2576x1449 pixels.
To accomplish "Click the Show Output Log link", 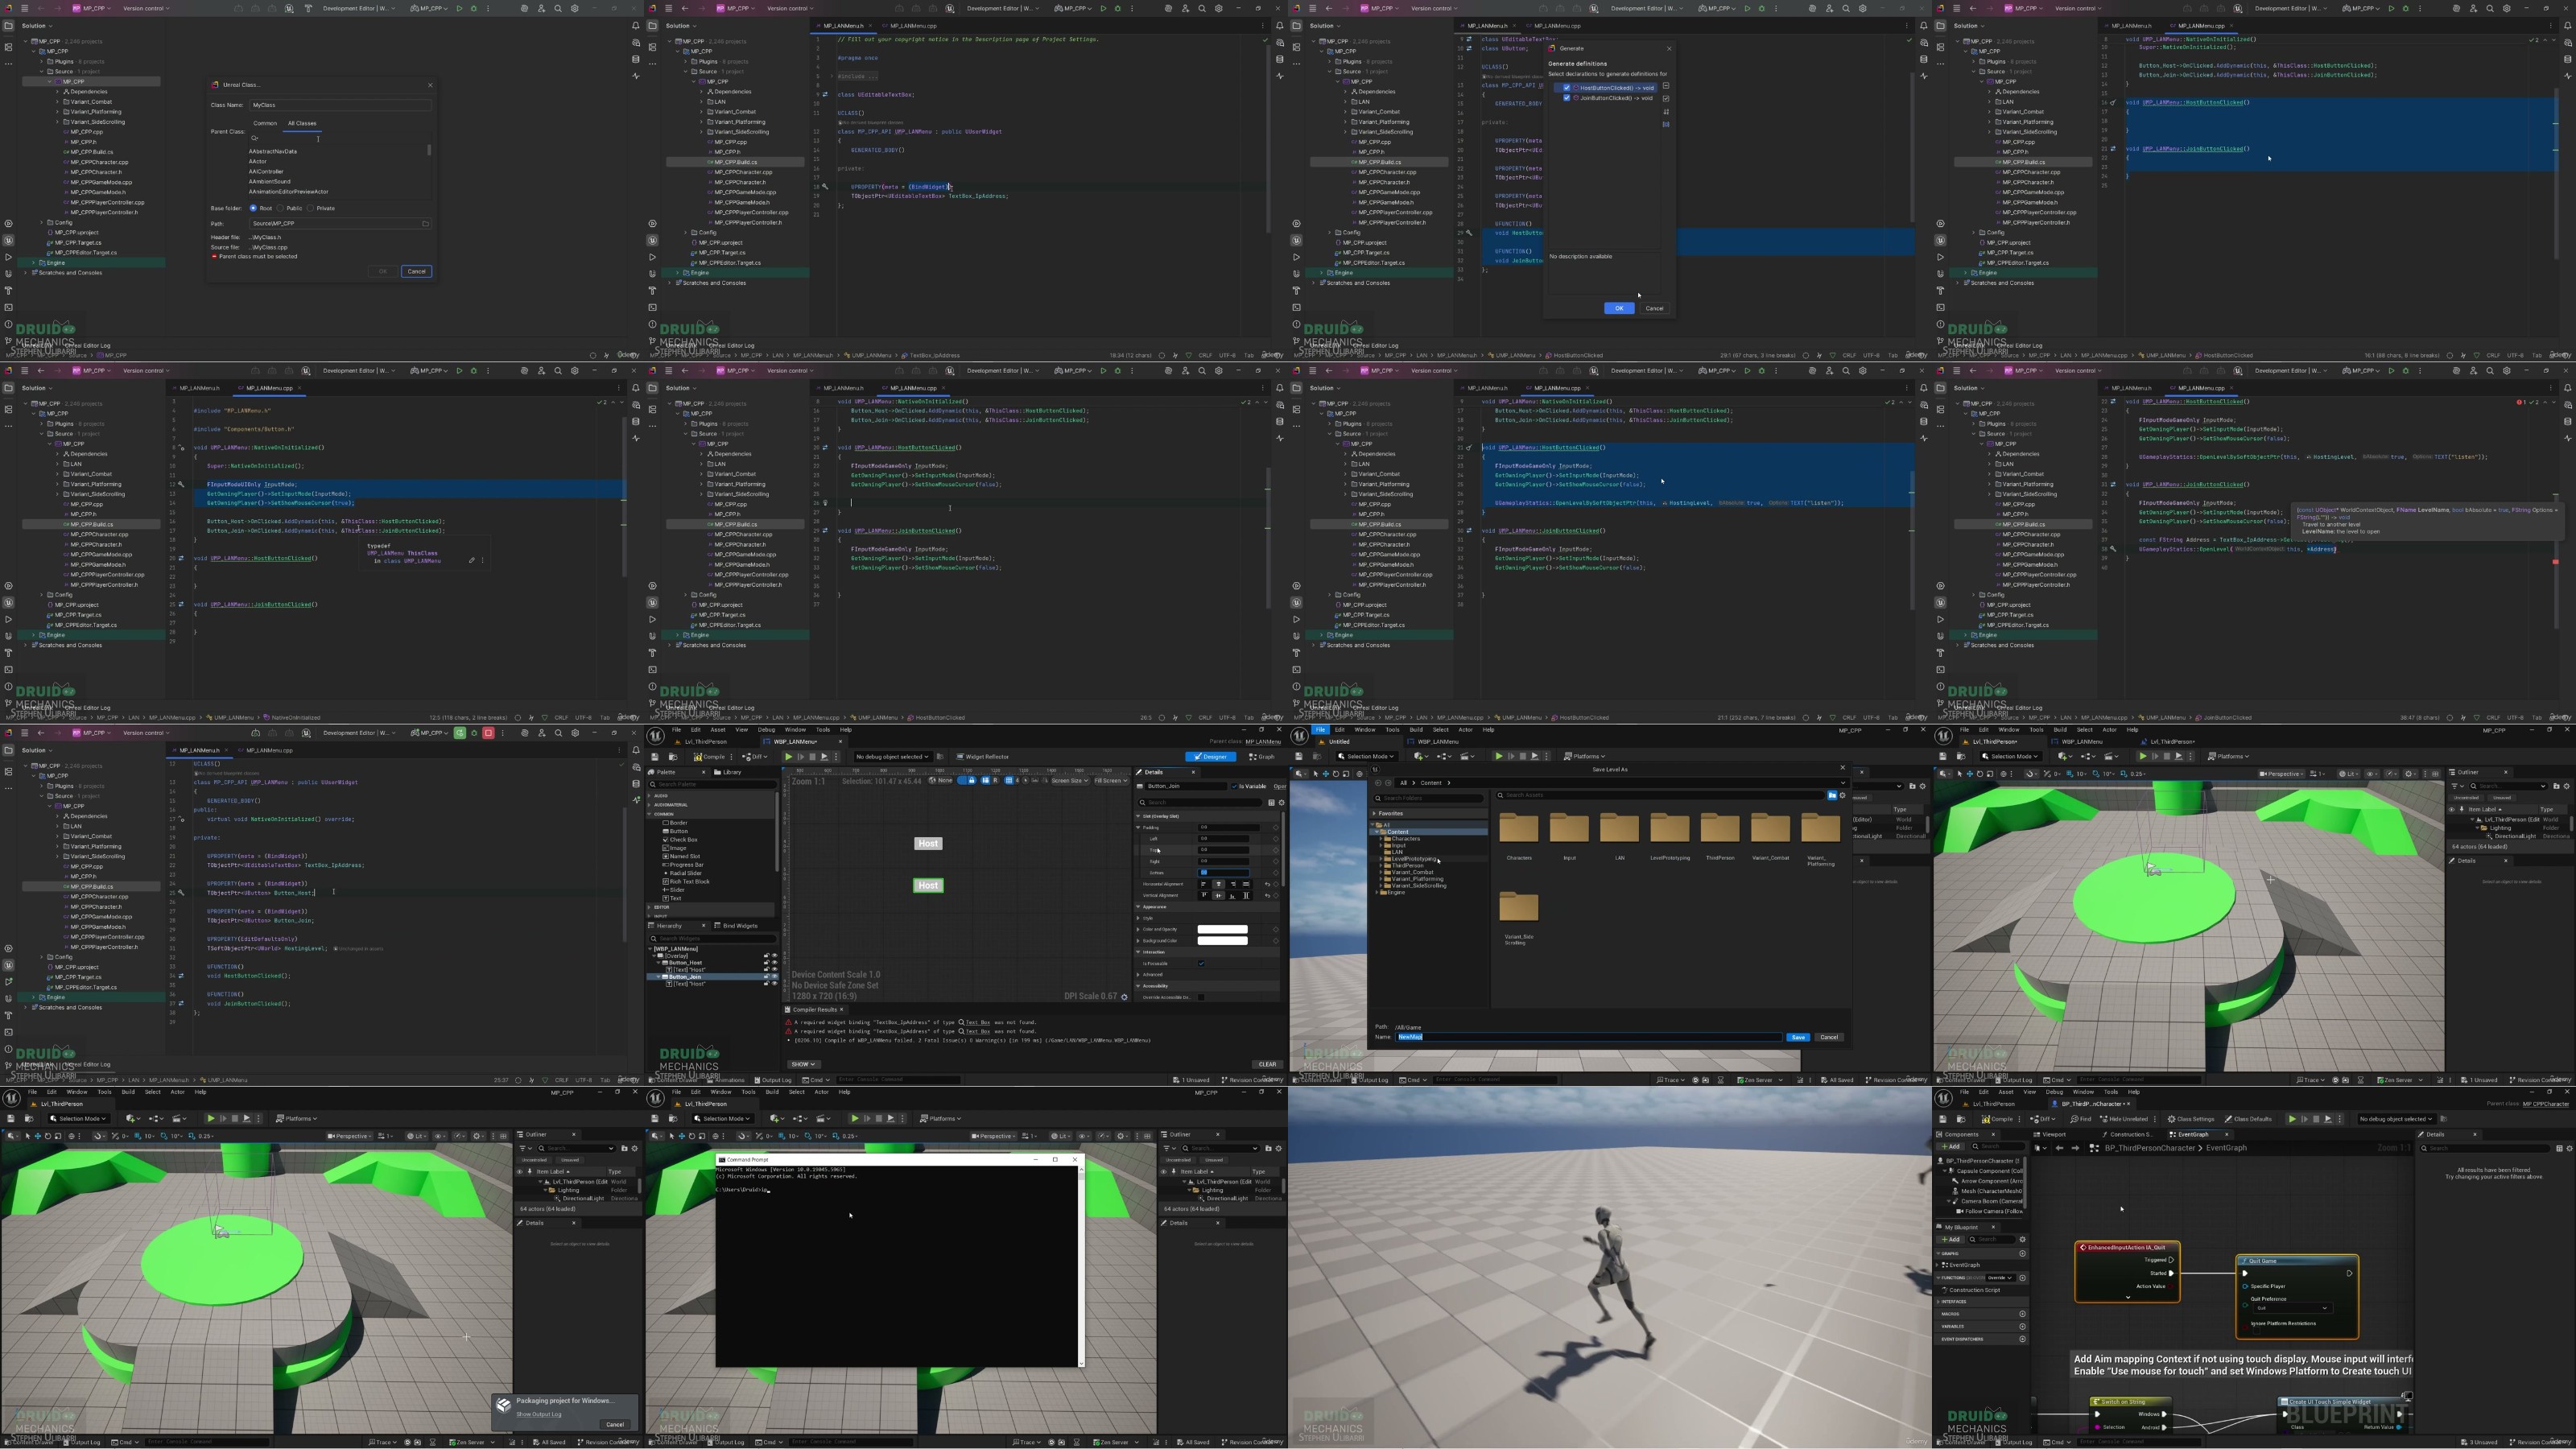I will point(538,1414).
